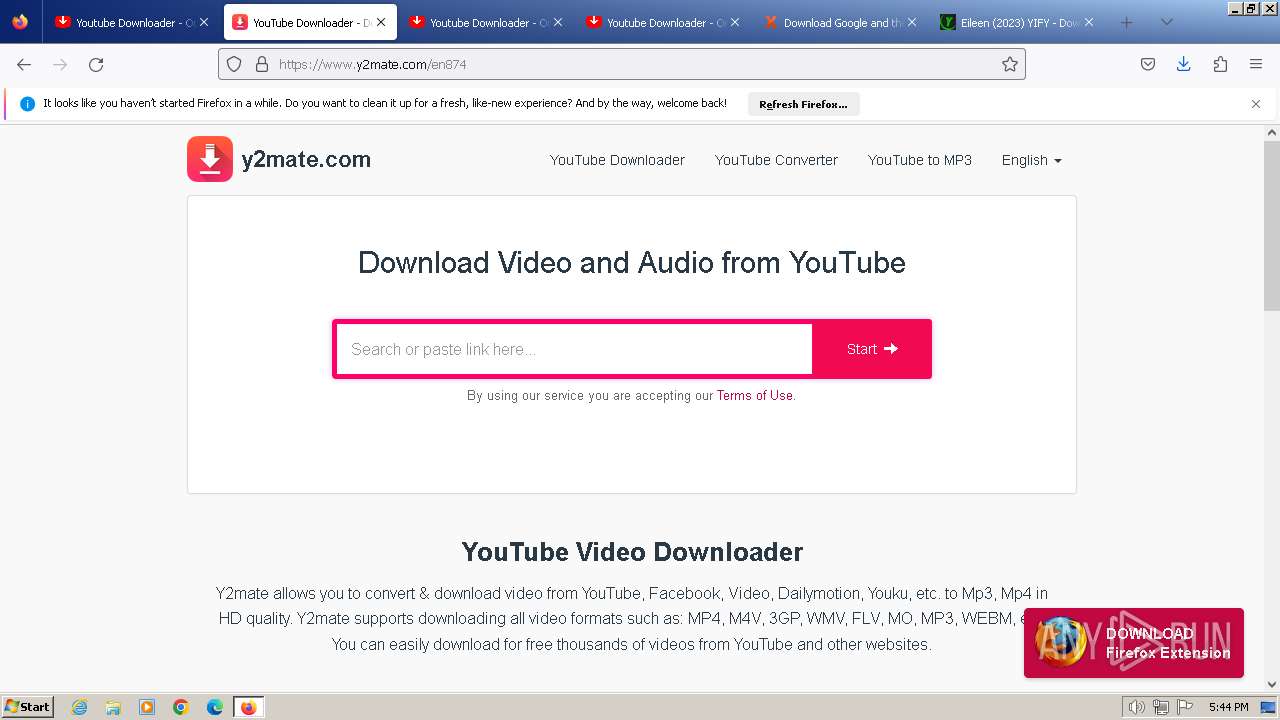Open the Extensions puzzle icon
Screen dimensions: 1280x720
point(1220,64)
